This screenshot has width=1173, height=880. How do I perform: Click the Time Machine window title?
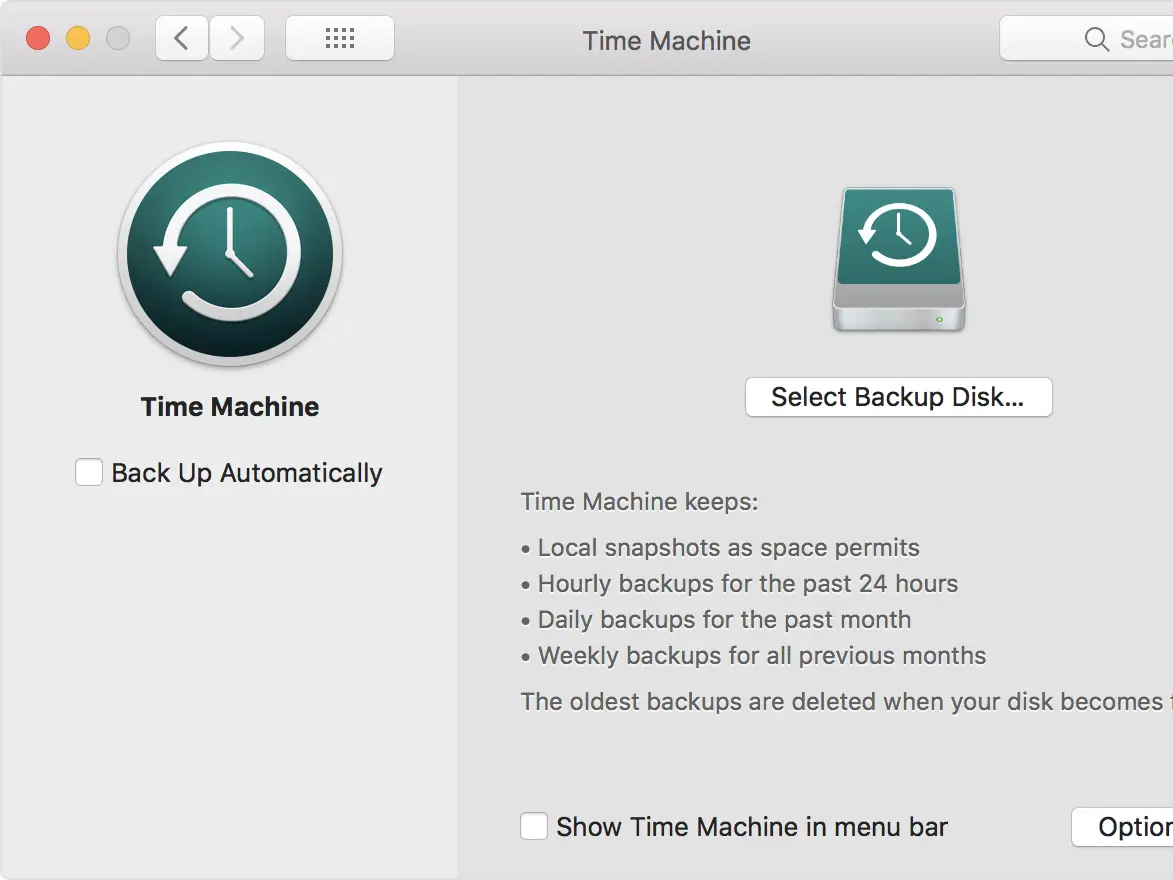[667, 40]
